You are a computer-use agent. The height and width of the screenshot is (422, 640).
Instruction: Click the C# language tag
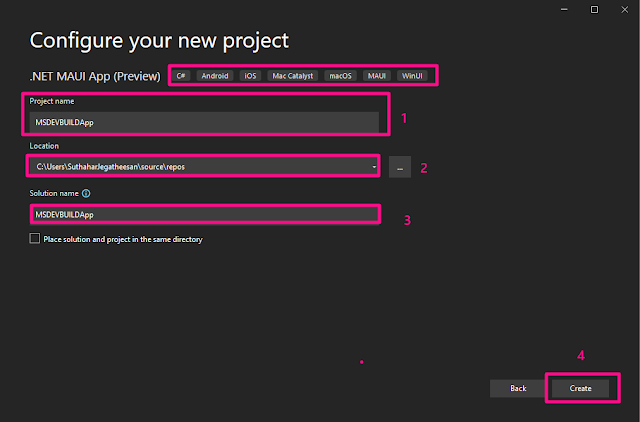click(x=181, y=75)
